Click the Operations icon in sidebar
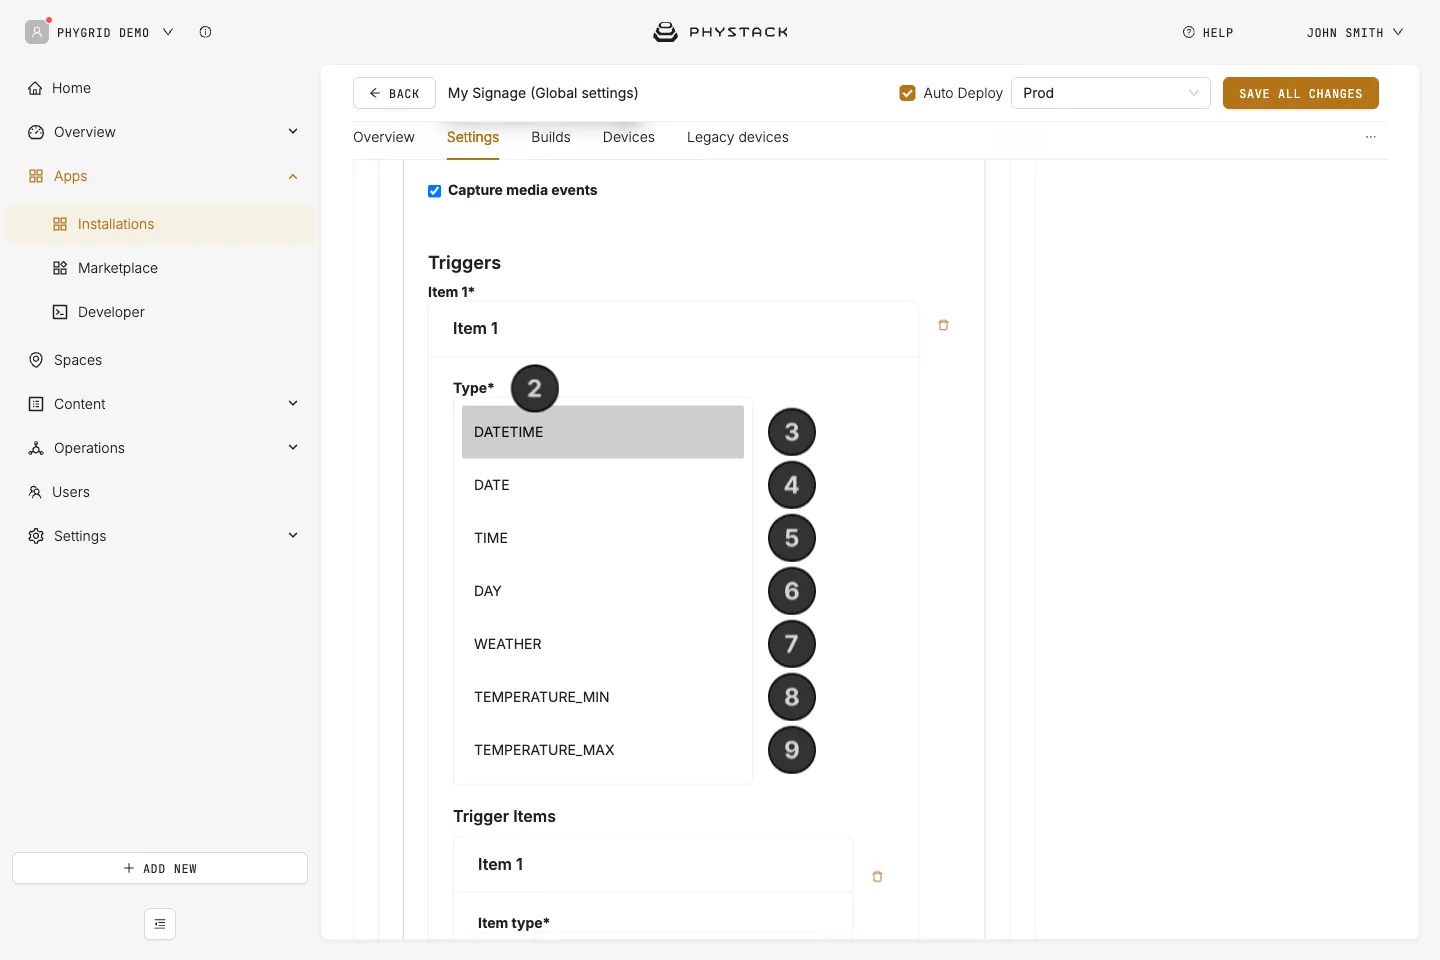1440x960 pixels. 36,448
